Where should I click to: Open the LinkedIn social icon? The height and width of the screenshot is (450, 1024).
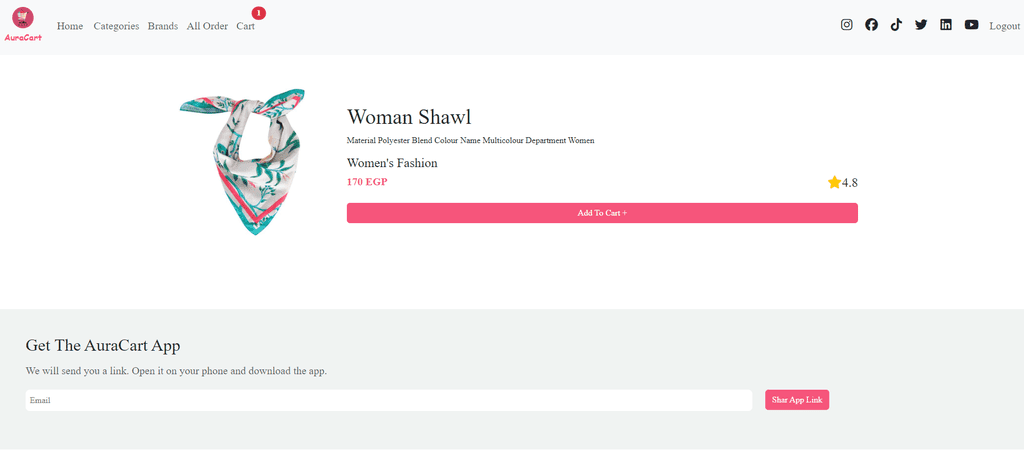tap(946, 25)
